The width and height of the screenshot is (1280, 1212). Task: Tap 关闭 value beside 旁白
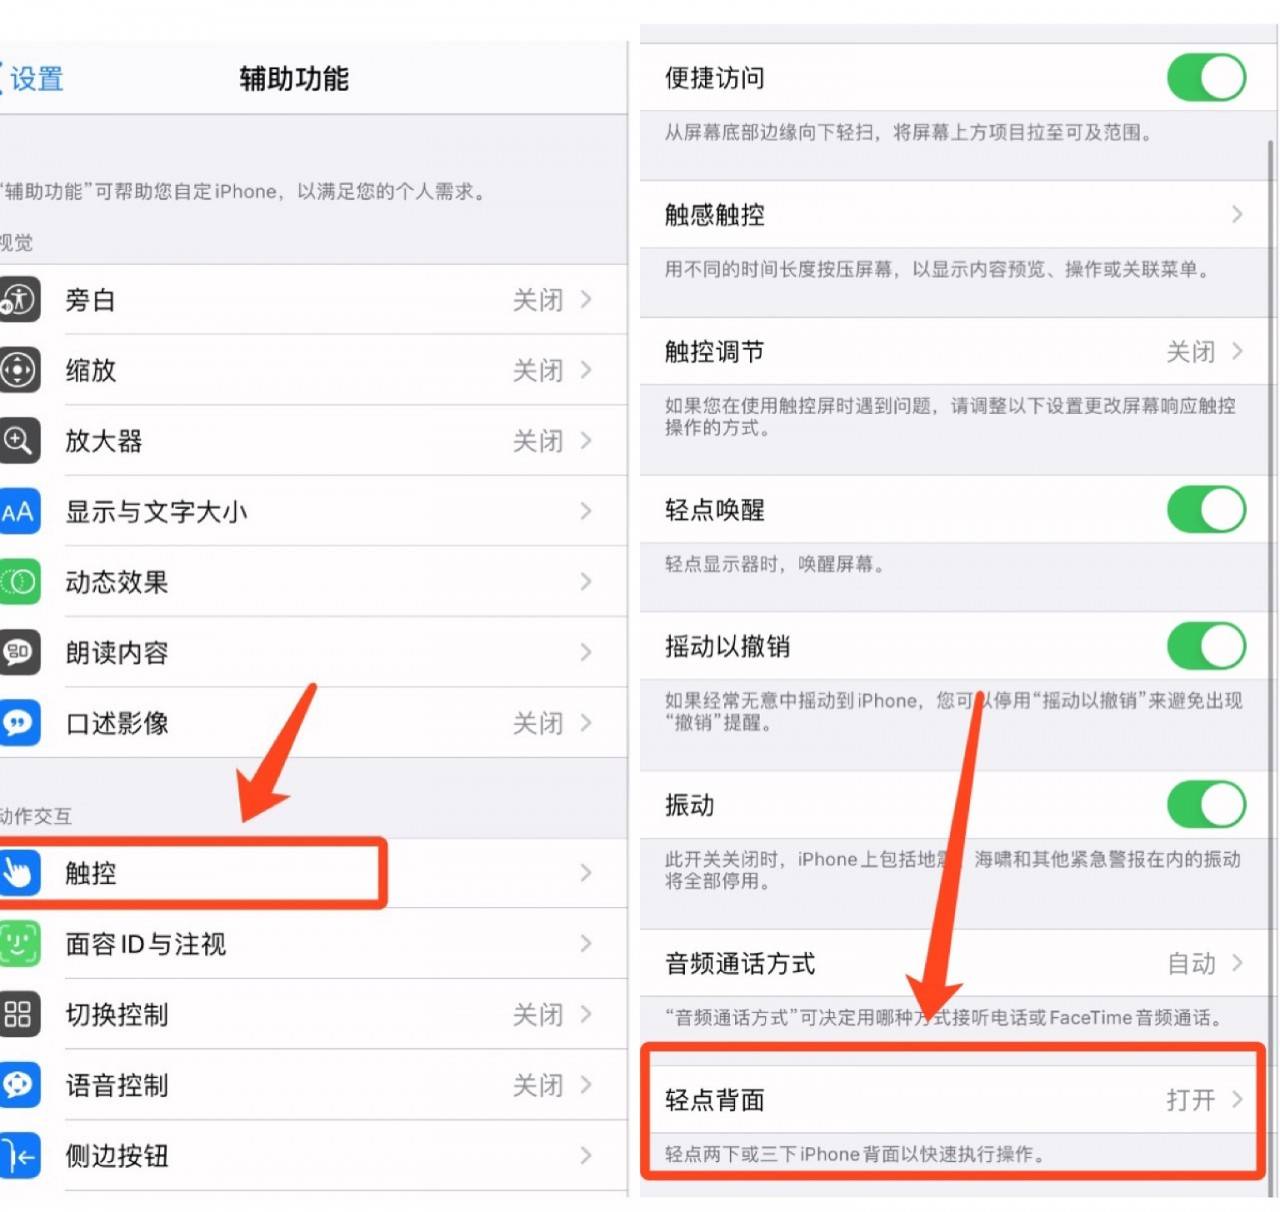pos(538,299)
